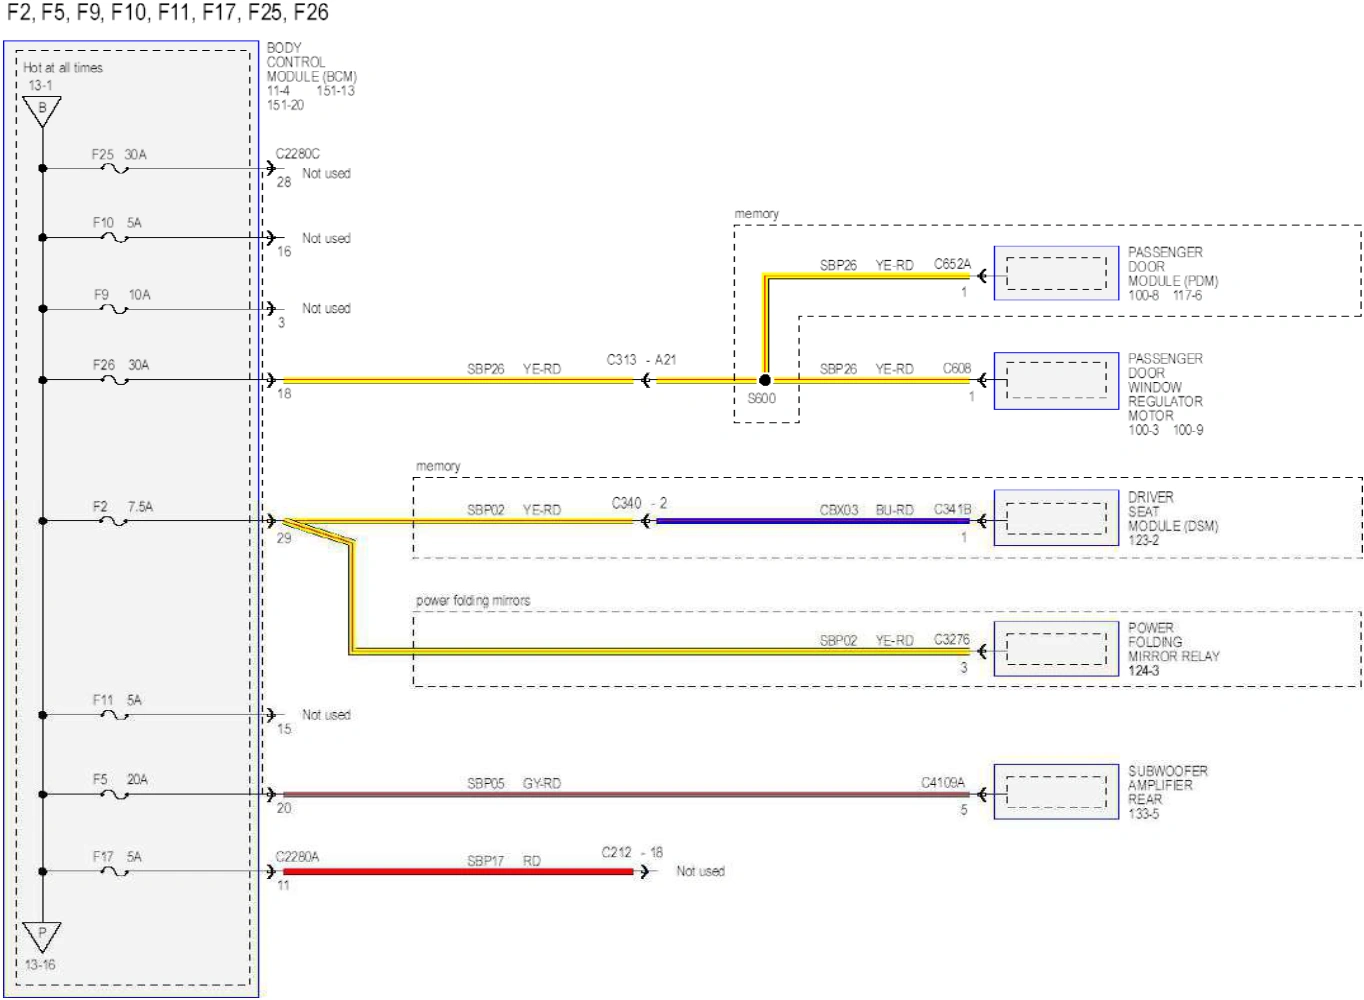Click the C341B connector label
Viewport: 1364px width, 1000px height.
952,510
